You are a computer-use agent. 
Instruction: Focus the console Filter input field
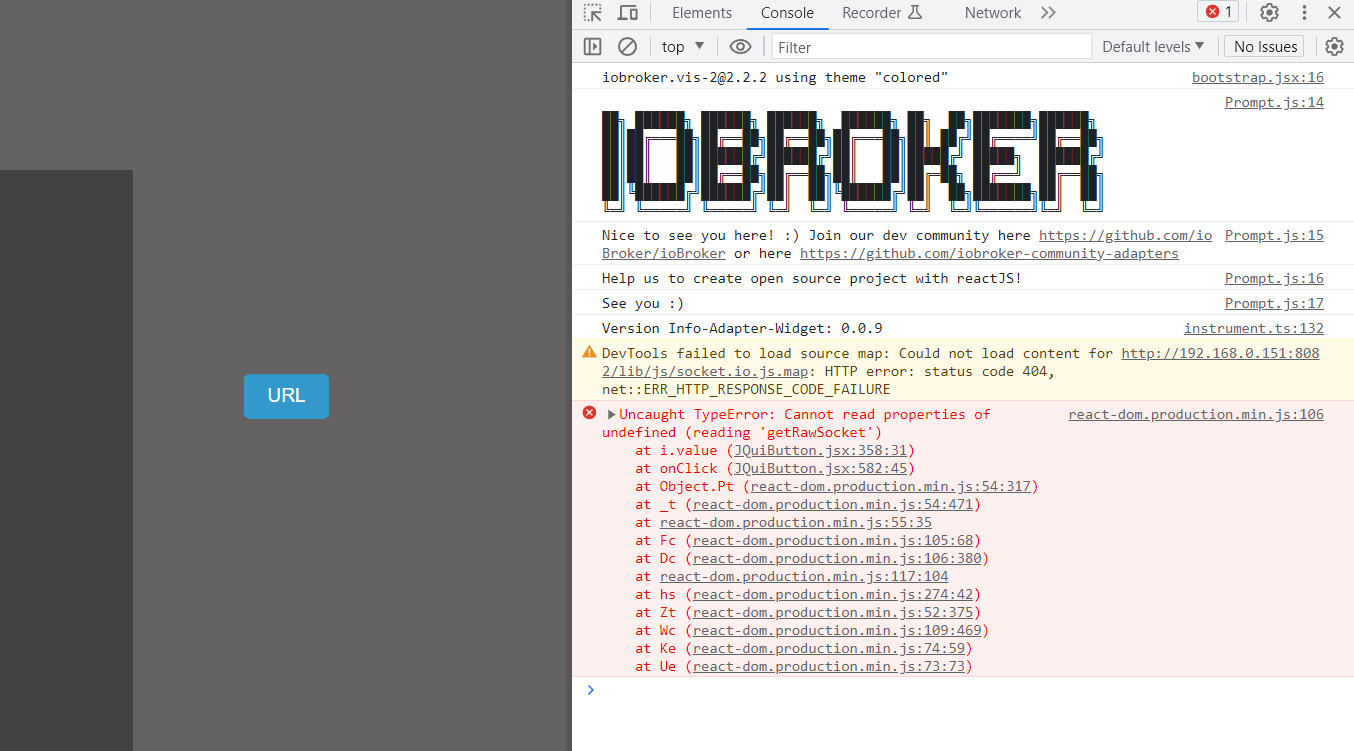[932, 47]
